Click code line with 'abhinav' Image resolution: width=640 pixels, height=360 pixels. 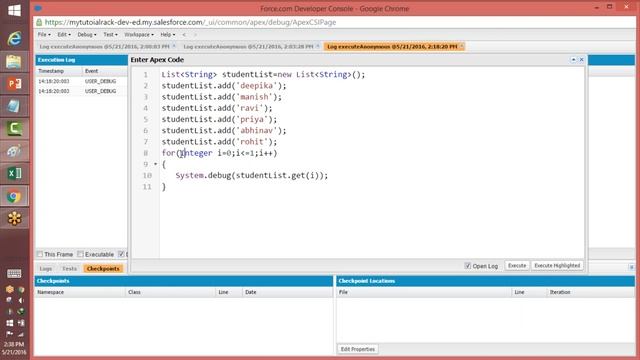(224, 131)
